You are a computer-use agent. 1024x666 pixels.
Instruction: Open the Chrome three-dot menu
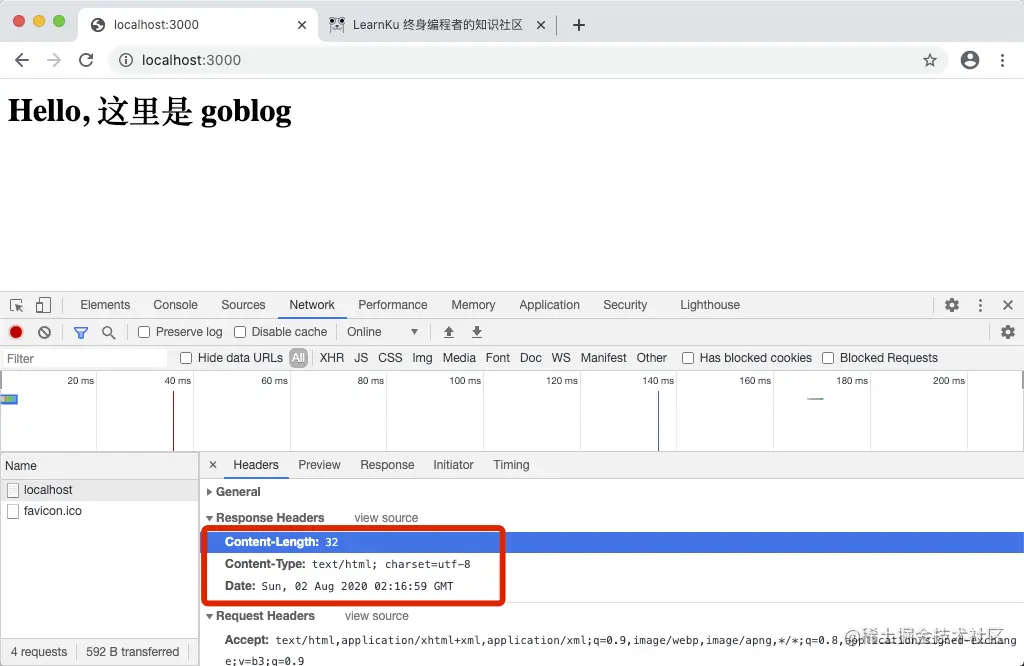pyautogui.click(x=1002, y=60)
